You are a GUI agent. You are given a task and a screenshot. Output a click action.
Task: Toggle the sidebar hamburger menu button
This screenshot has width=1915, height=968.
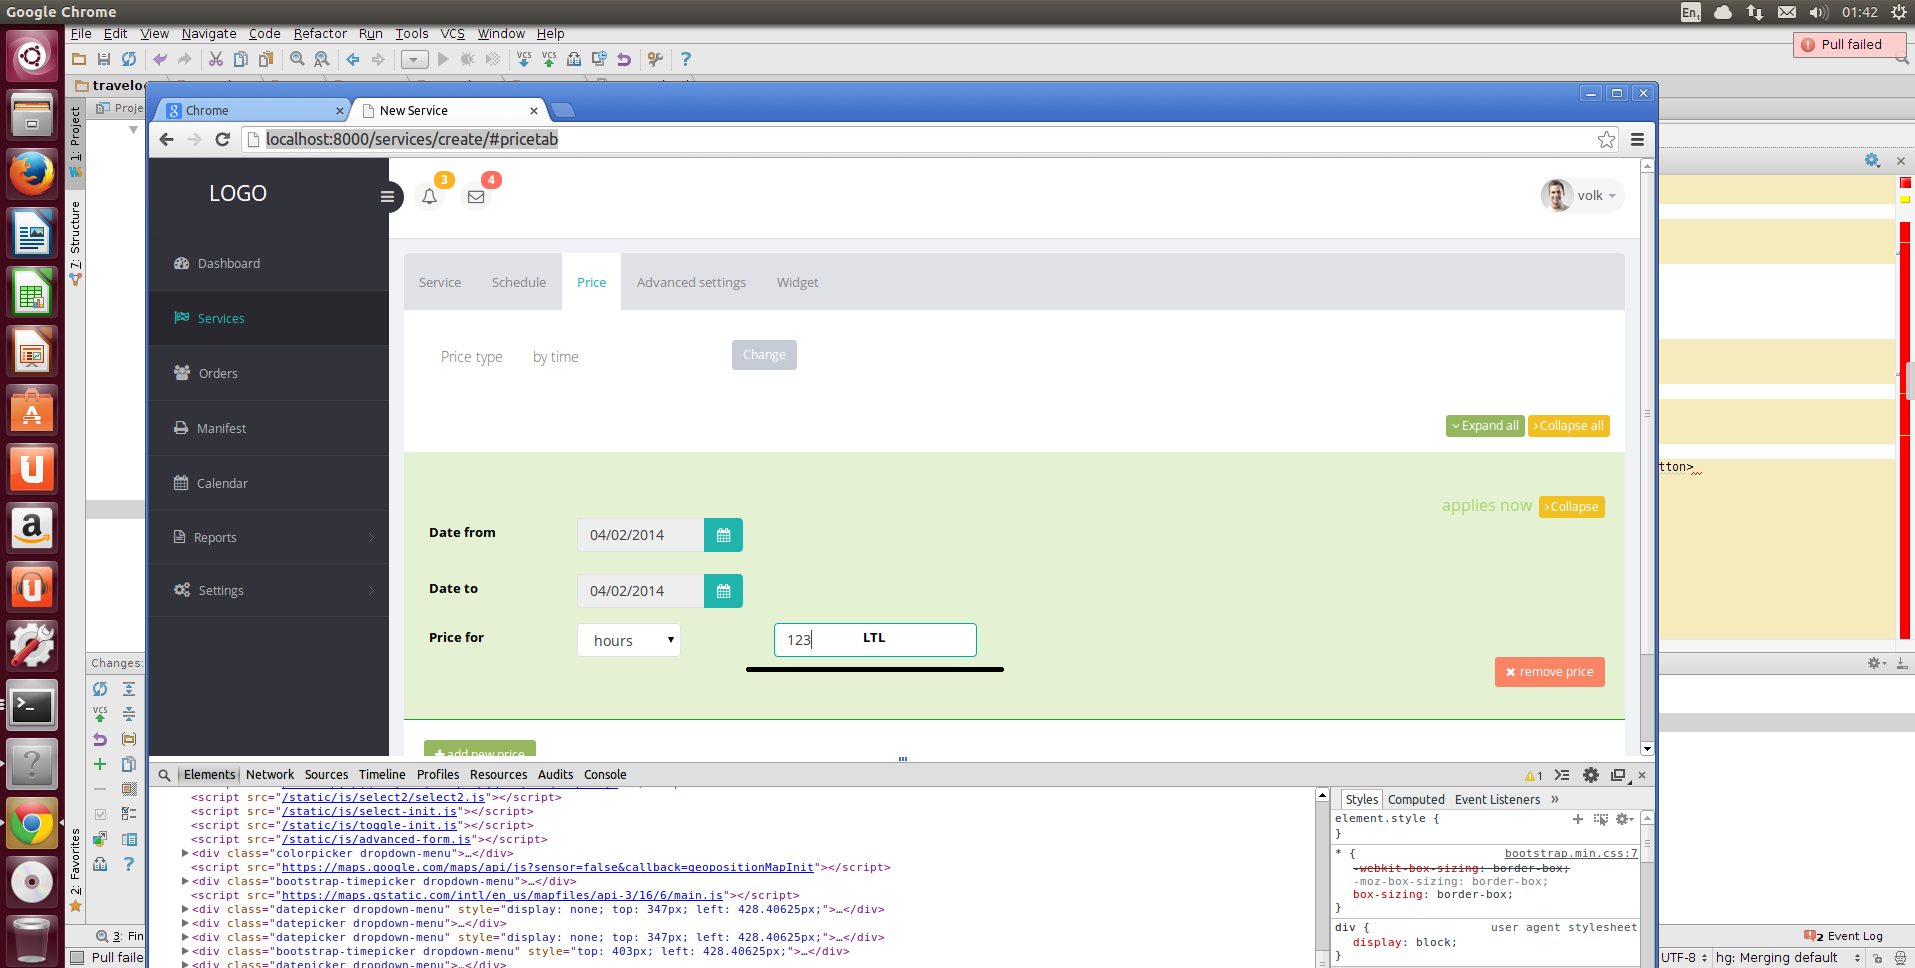click(387, 196)
